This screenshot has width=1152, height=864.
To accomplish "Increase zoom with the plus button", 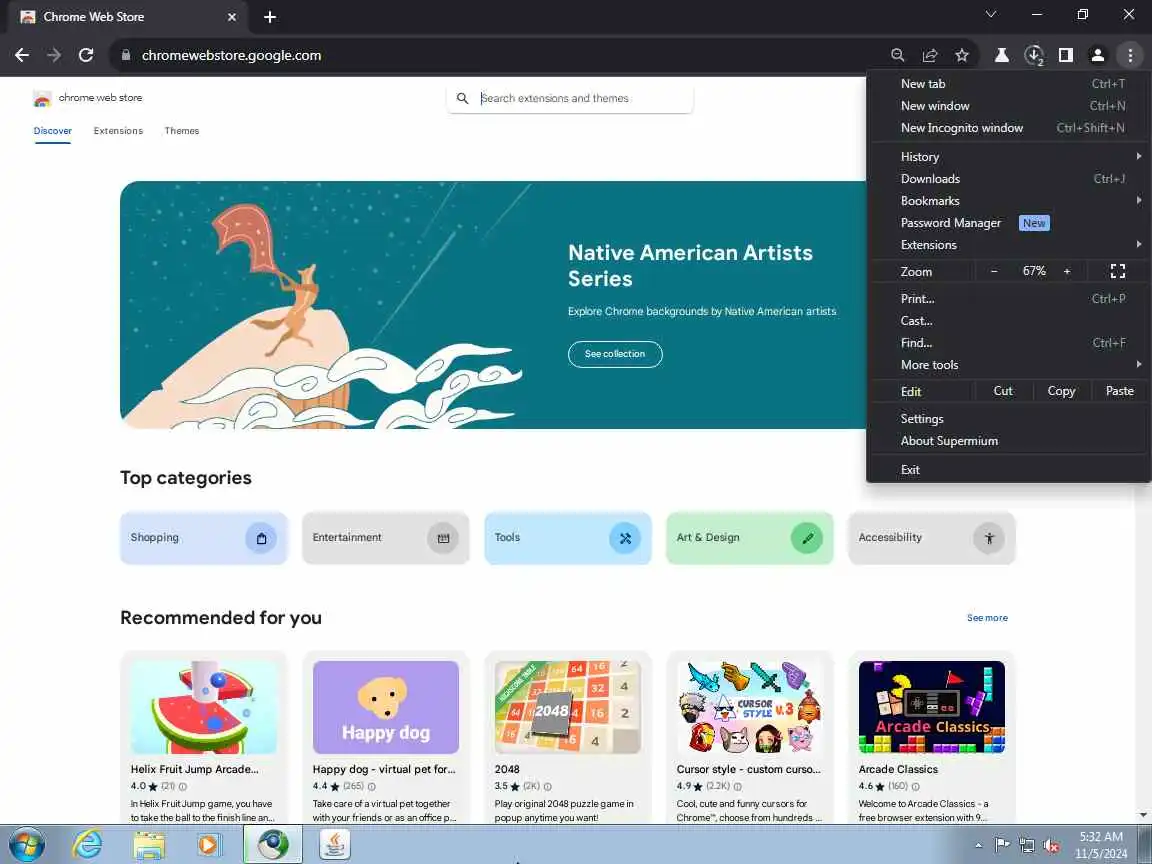I will tap(1067, 271).
